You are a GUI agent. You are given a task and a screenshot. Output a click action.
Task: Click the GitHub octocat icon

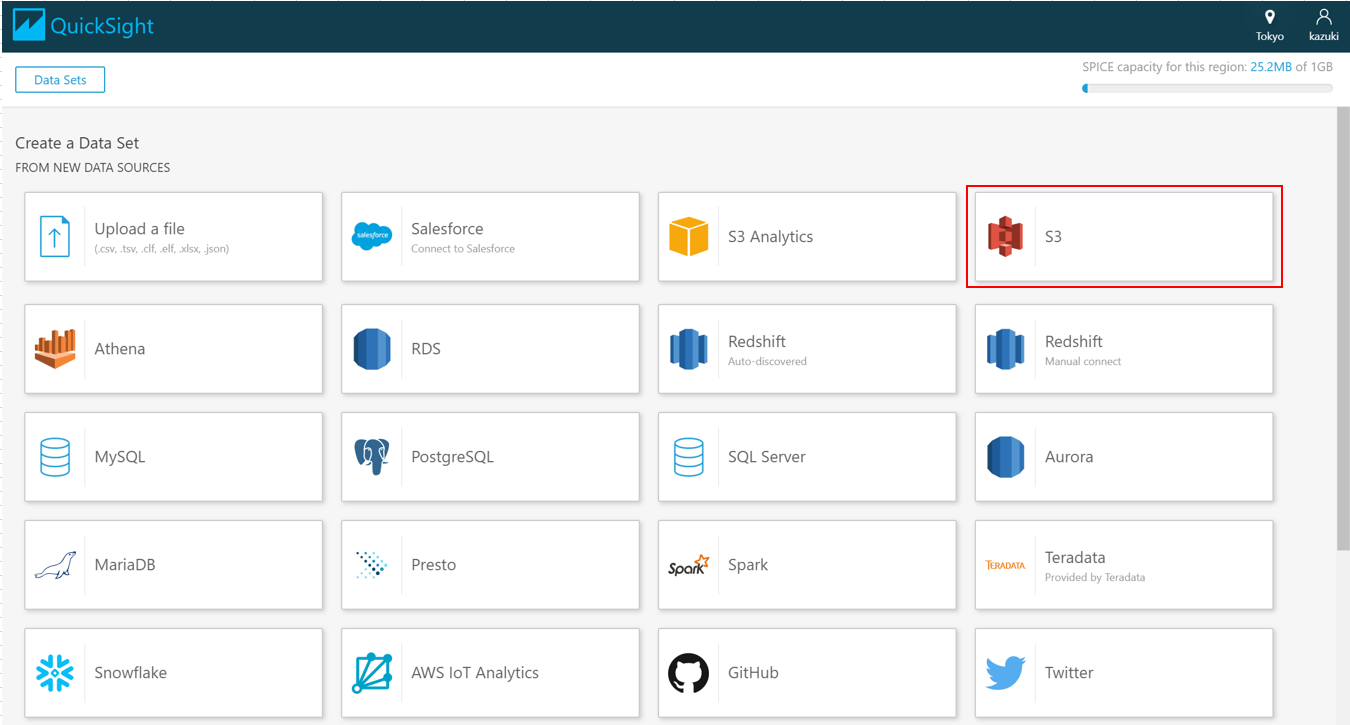pos(689,673)
